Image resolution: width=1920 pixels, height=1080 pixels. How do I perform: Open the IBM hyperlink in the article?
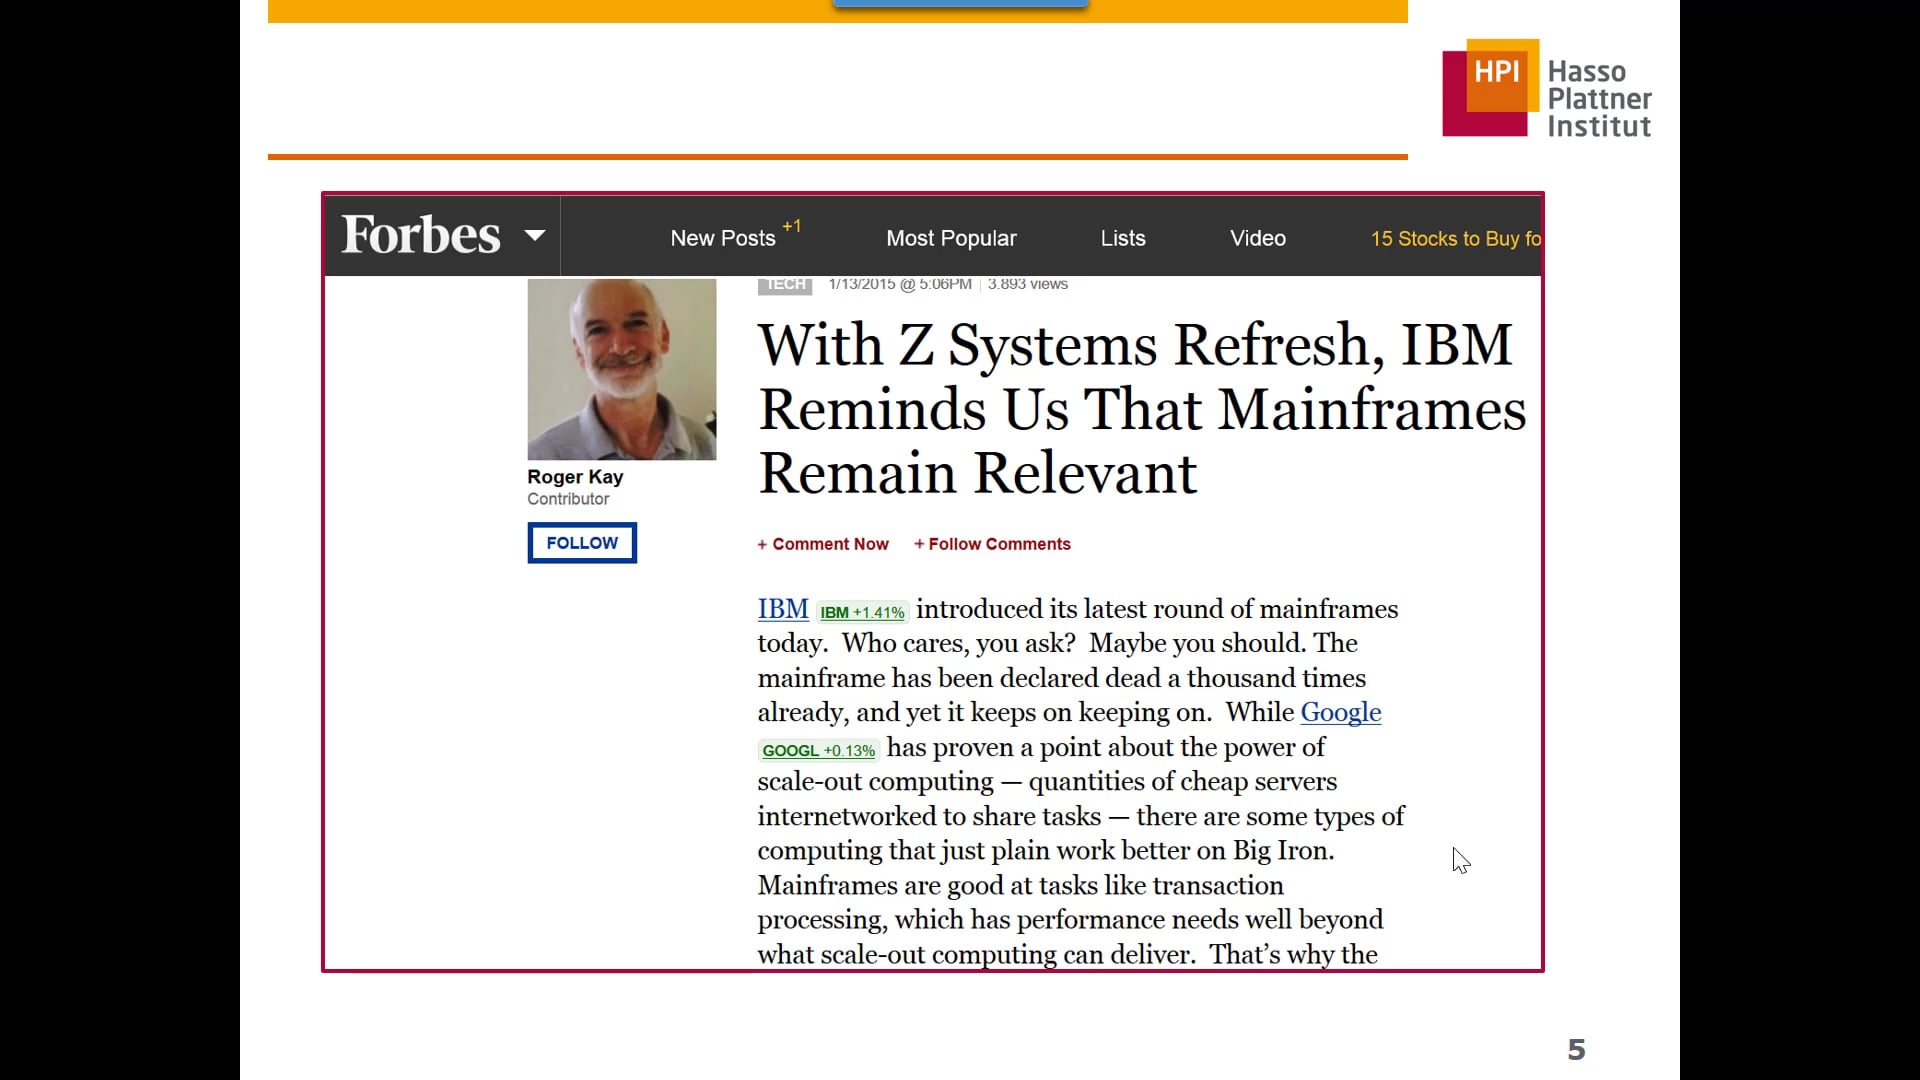point(782,609)
